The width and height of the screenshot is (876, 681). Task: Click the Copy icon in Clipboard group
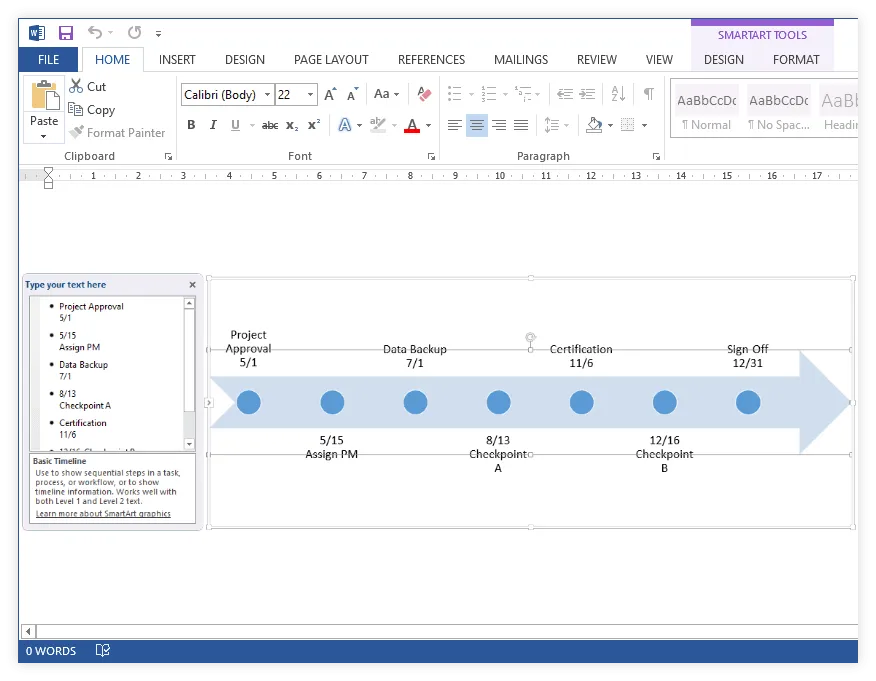tap(77, 110)
